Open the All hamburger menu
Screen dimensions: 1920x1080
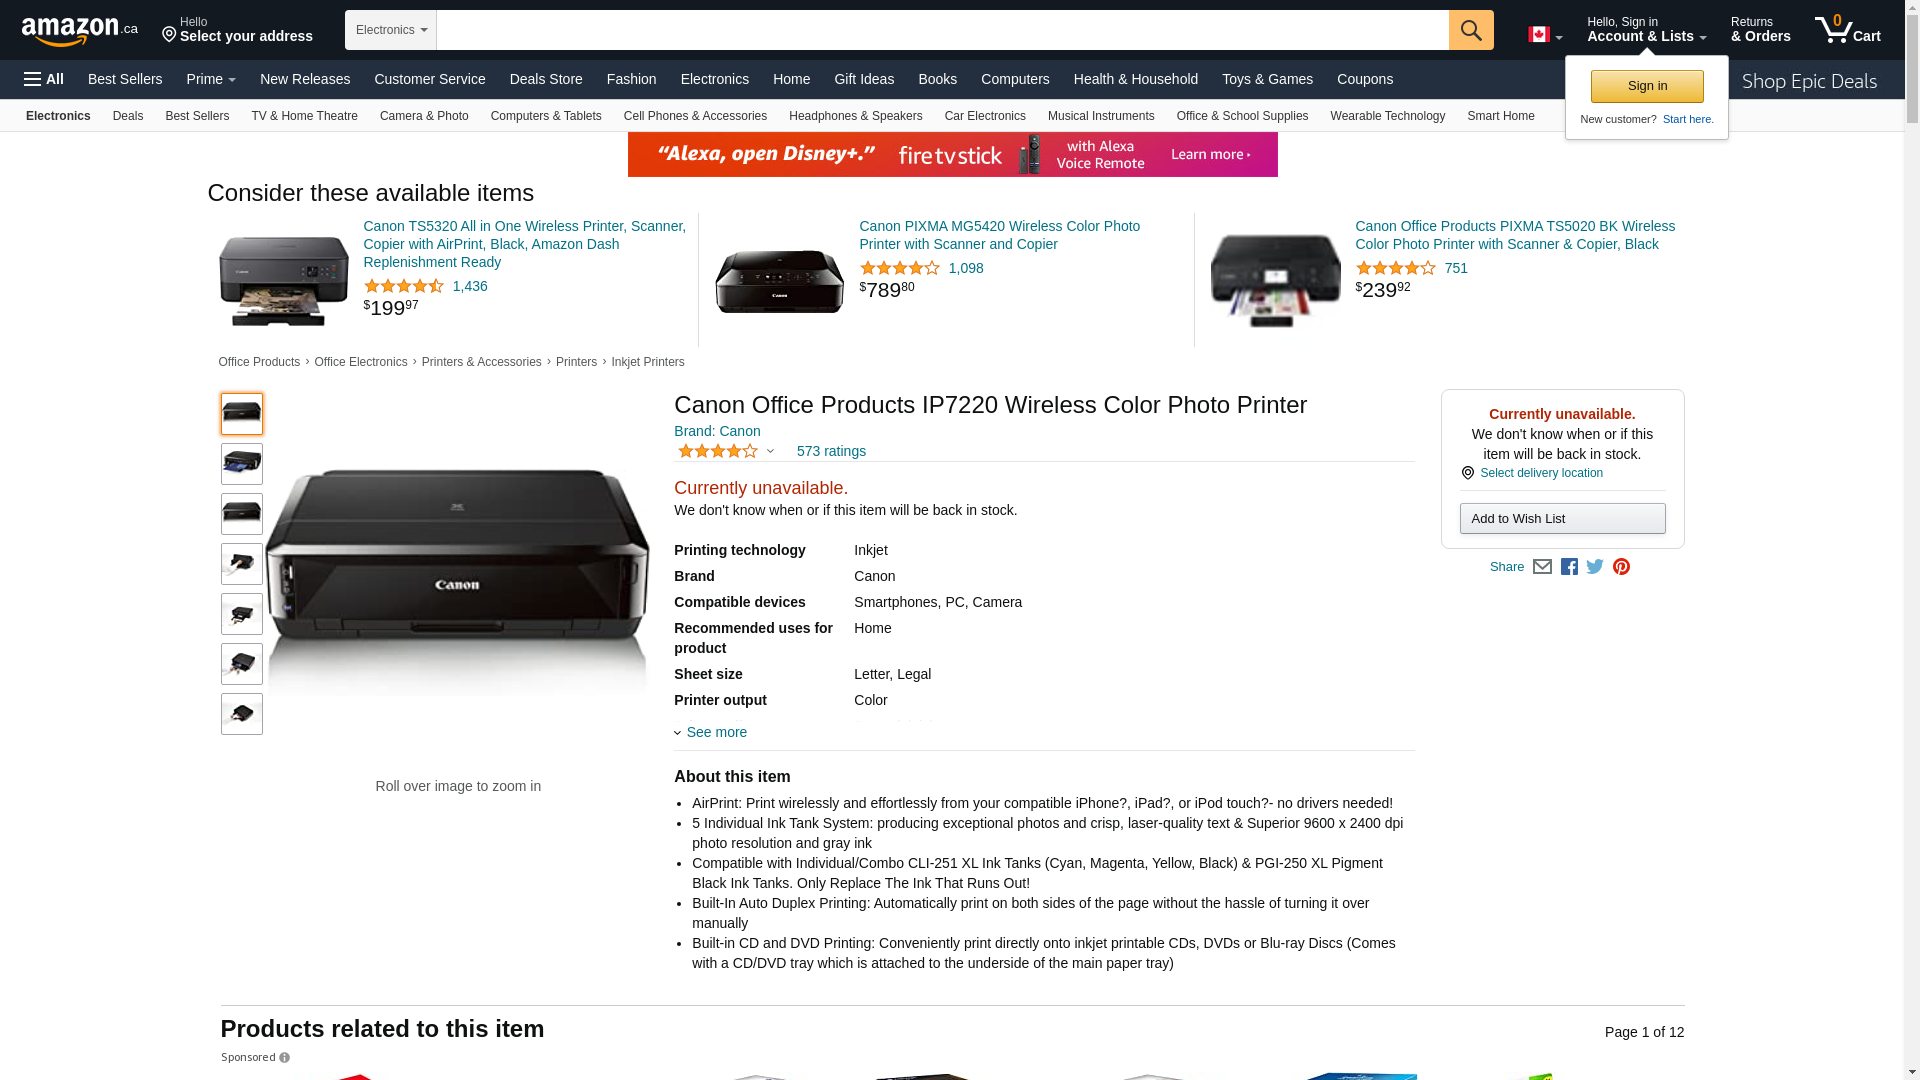[44, 79]
